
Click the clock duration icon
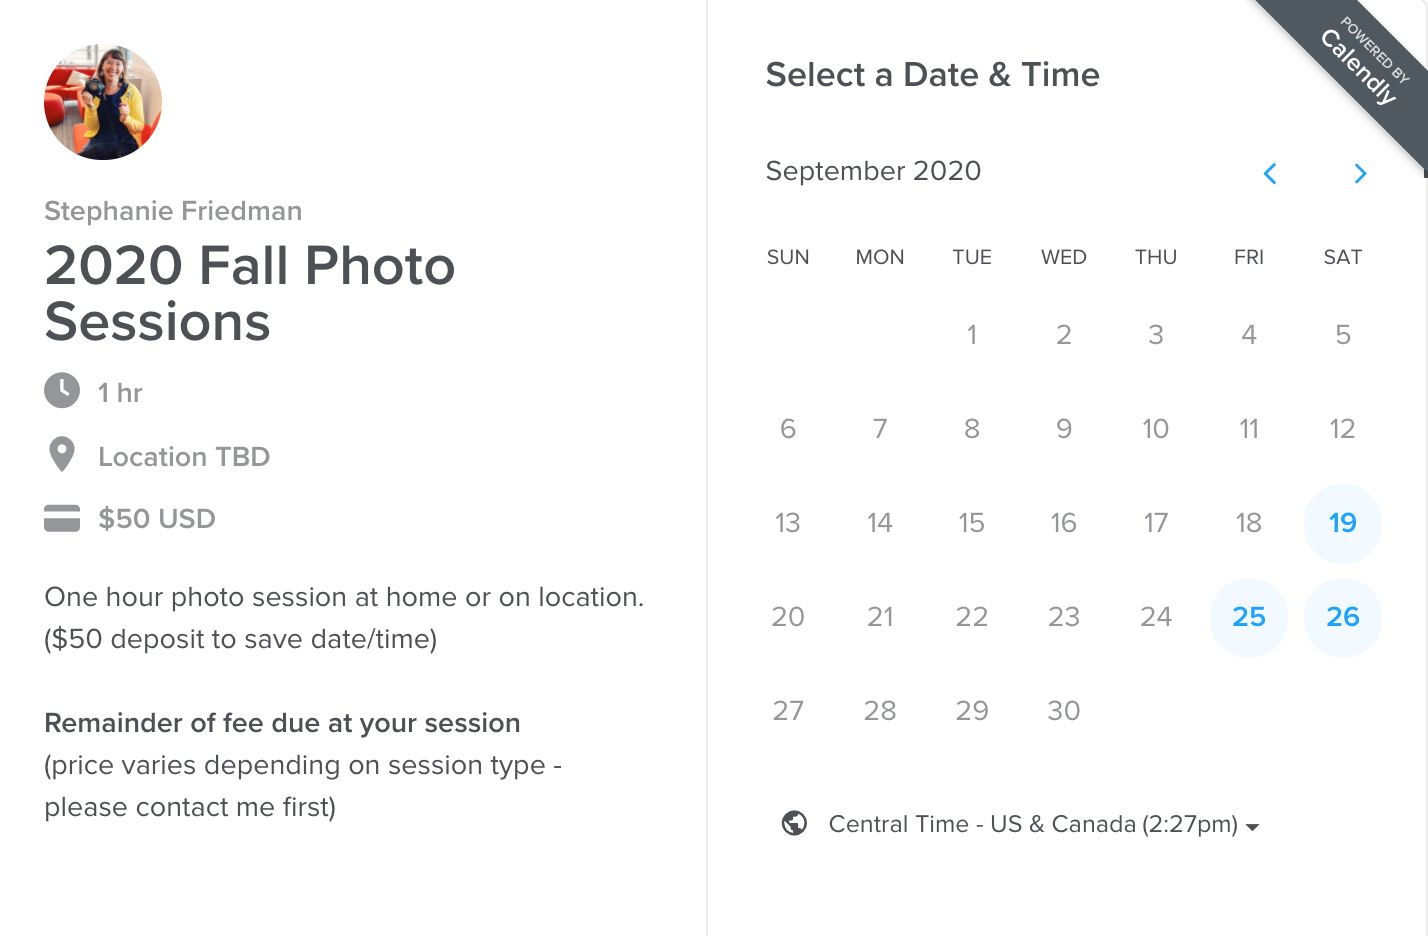pos(62,391)
